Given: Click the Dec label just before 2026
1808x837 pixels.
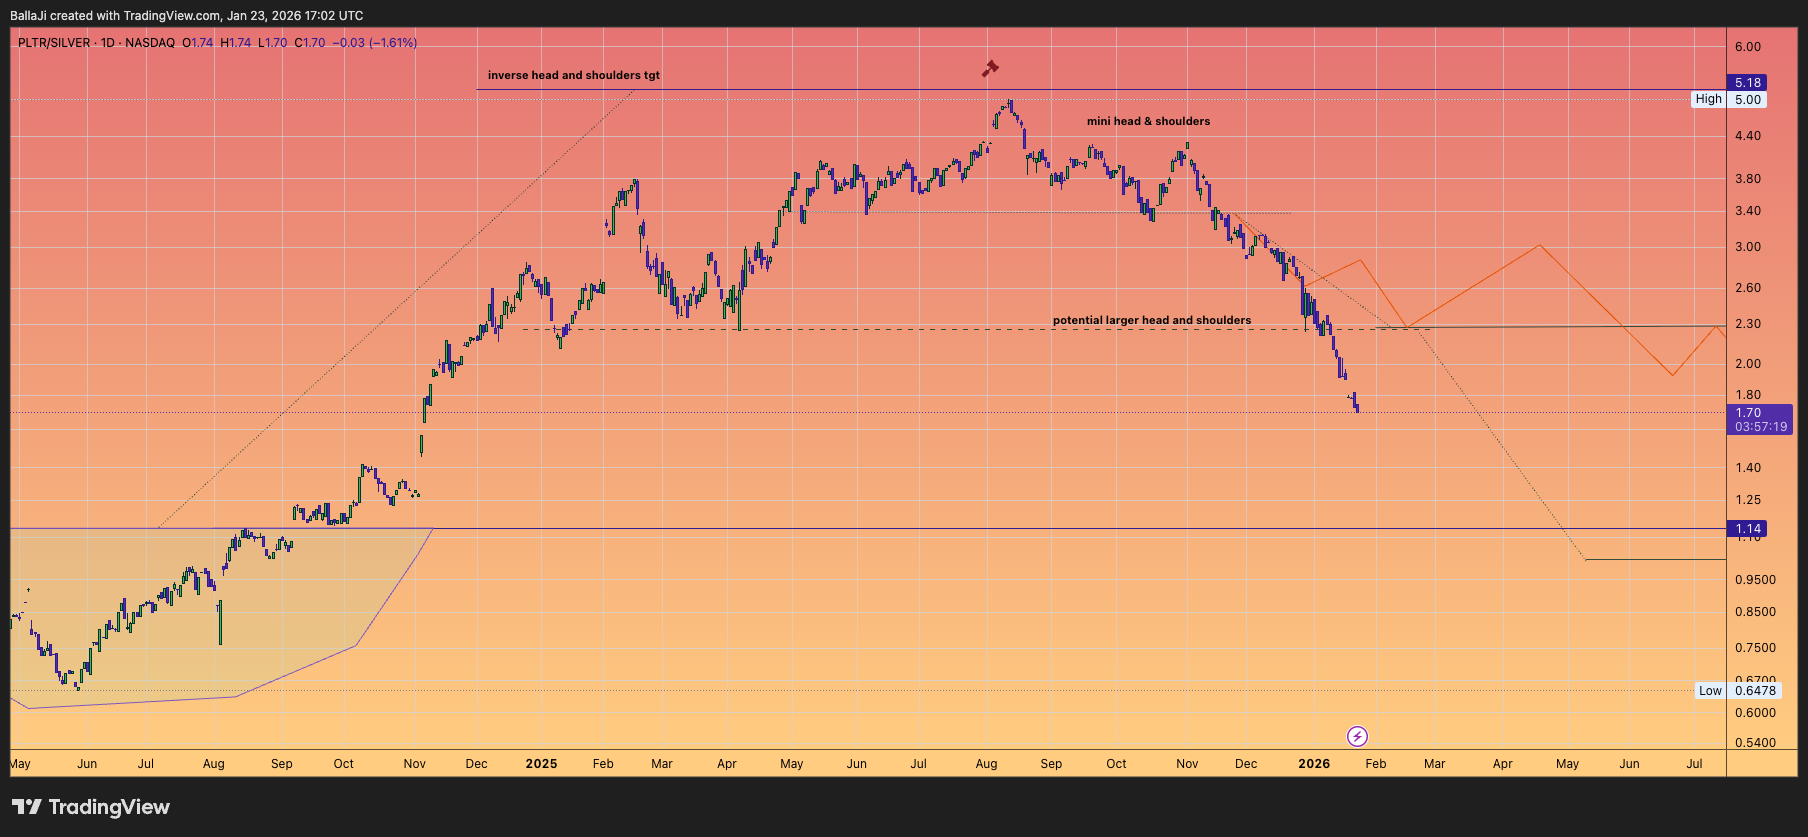Looking at the screenshot, I should (x=1246, y=764).
